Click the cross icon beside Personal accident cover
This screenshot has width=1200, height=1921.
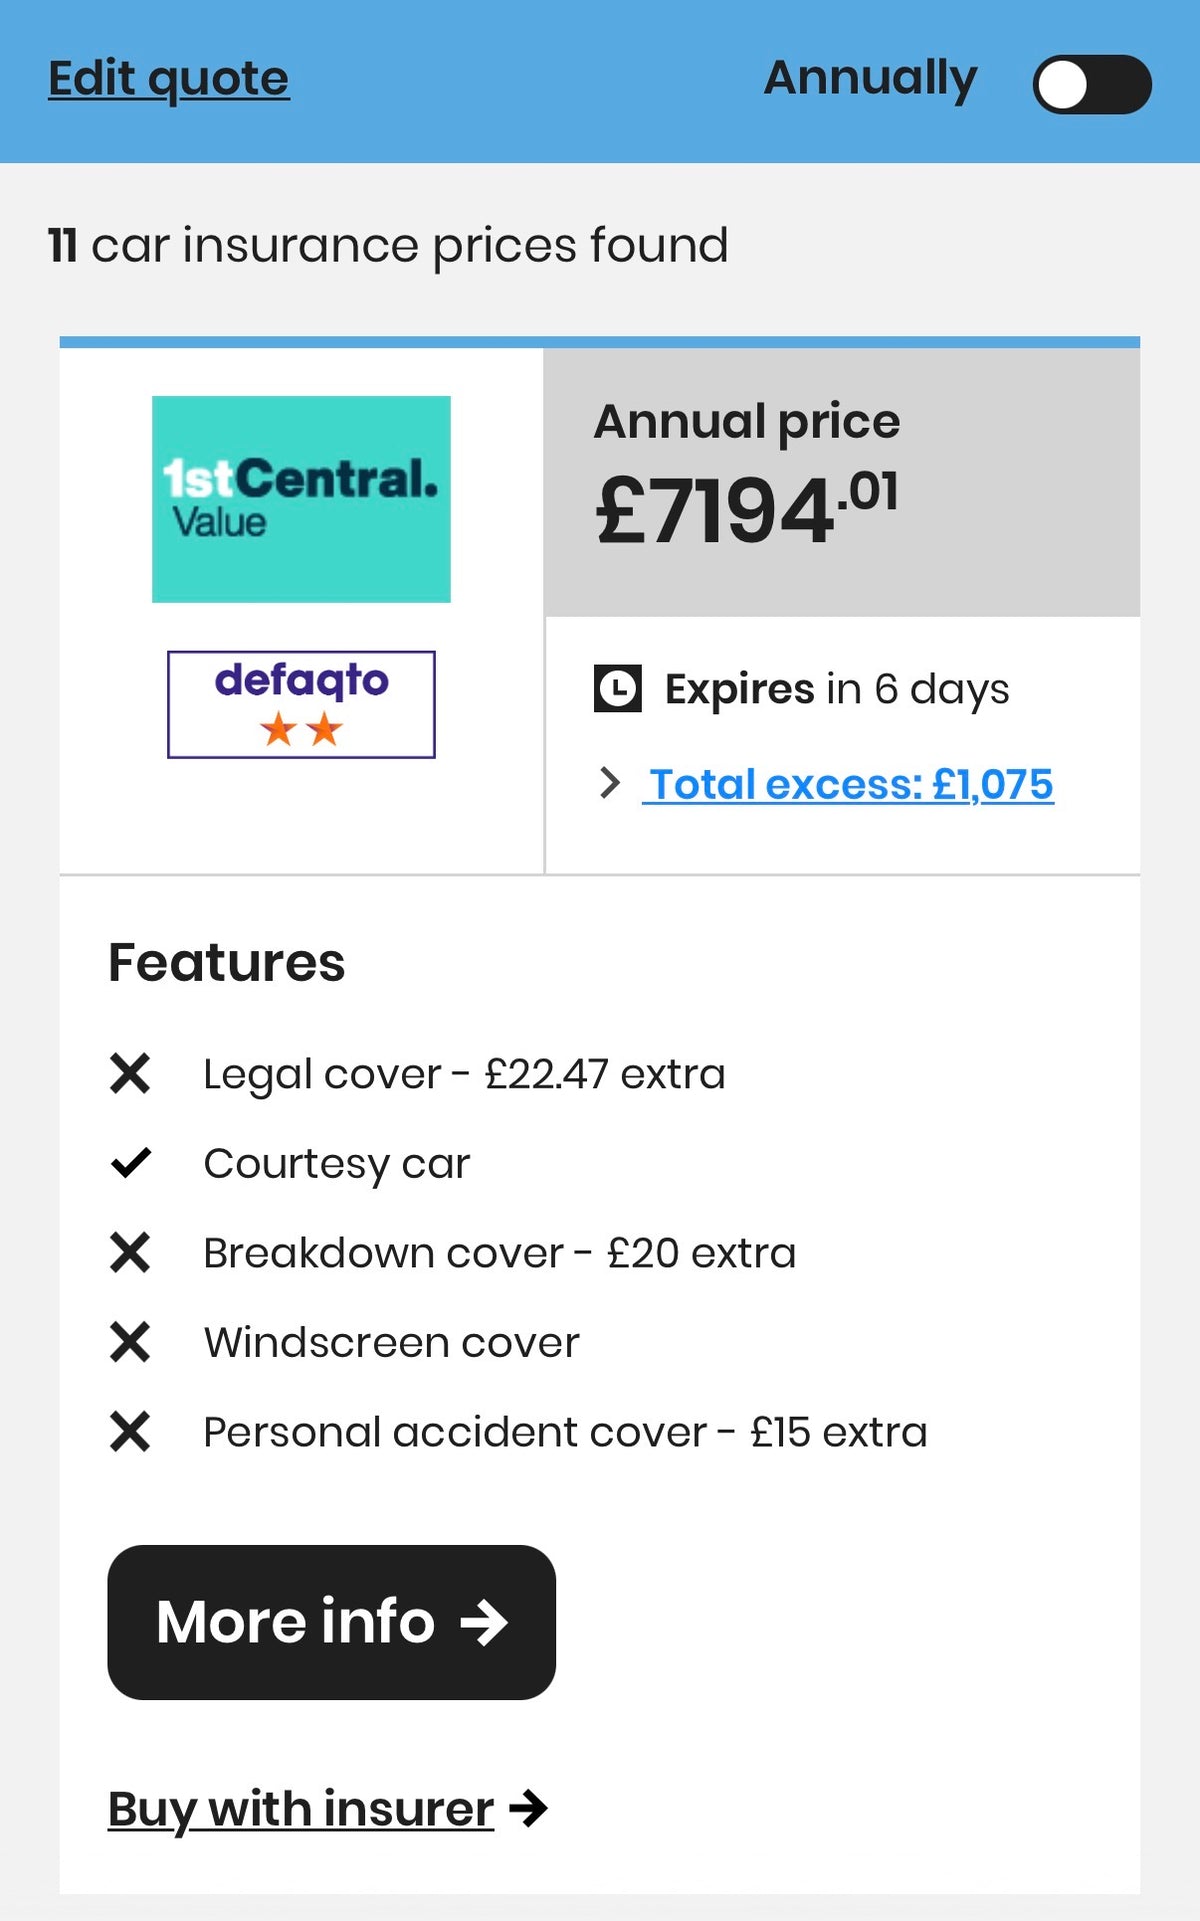(130, 1432)
